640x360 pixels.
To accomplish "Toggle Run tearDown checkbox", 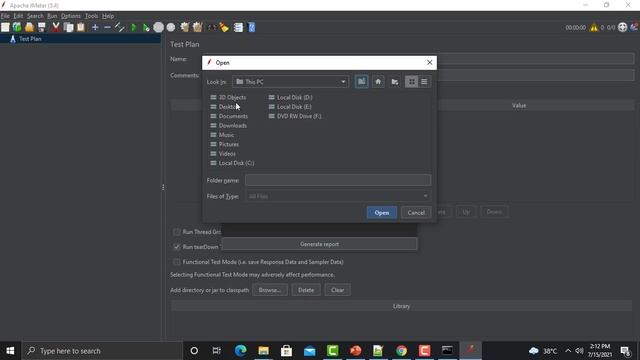I will (177, 247).
